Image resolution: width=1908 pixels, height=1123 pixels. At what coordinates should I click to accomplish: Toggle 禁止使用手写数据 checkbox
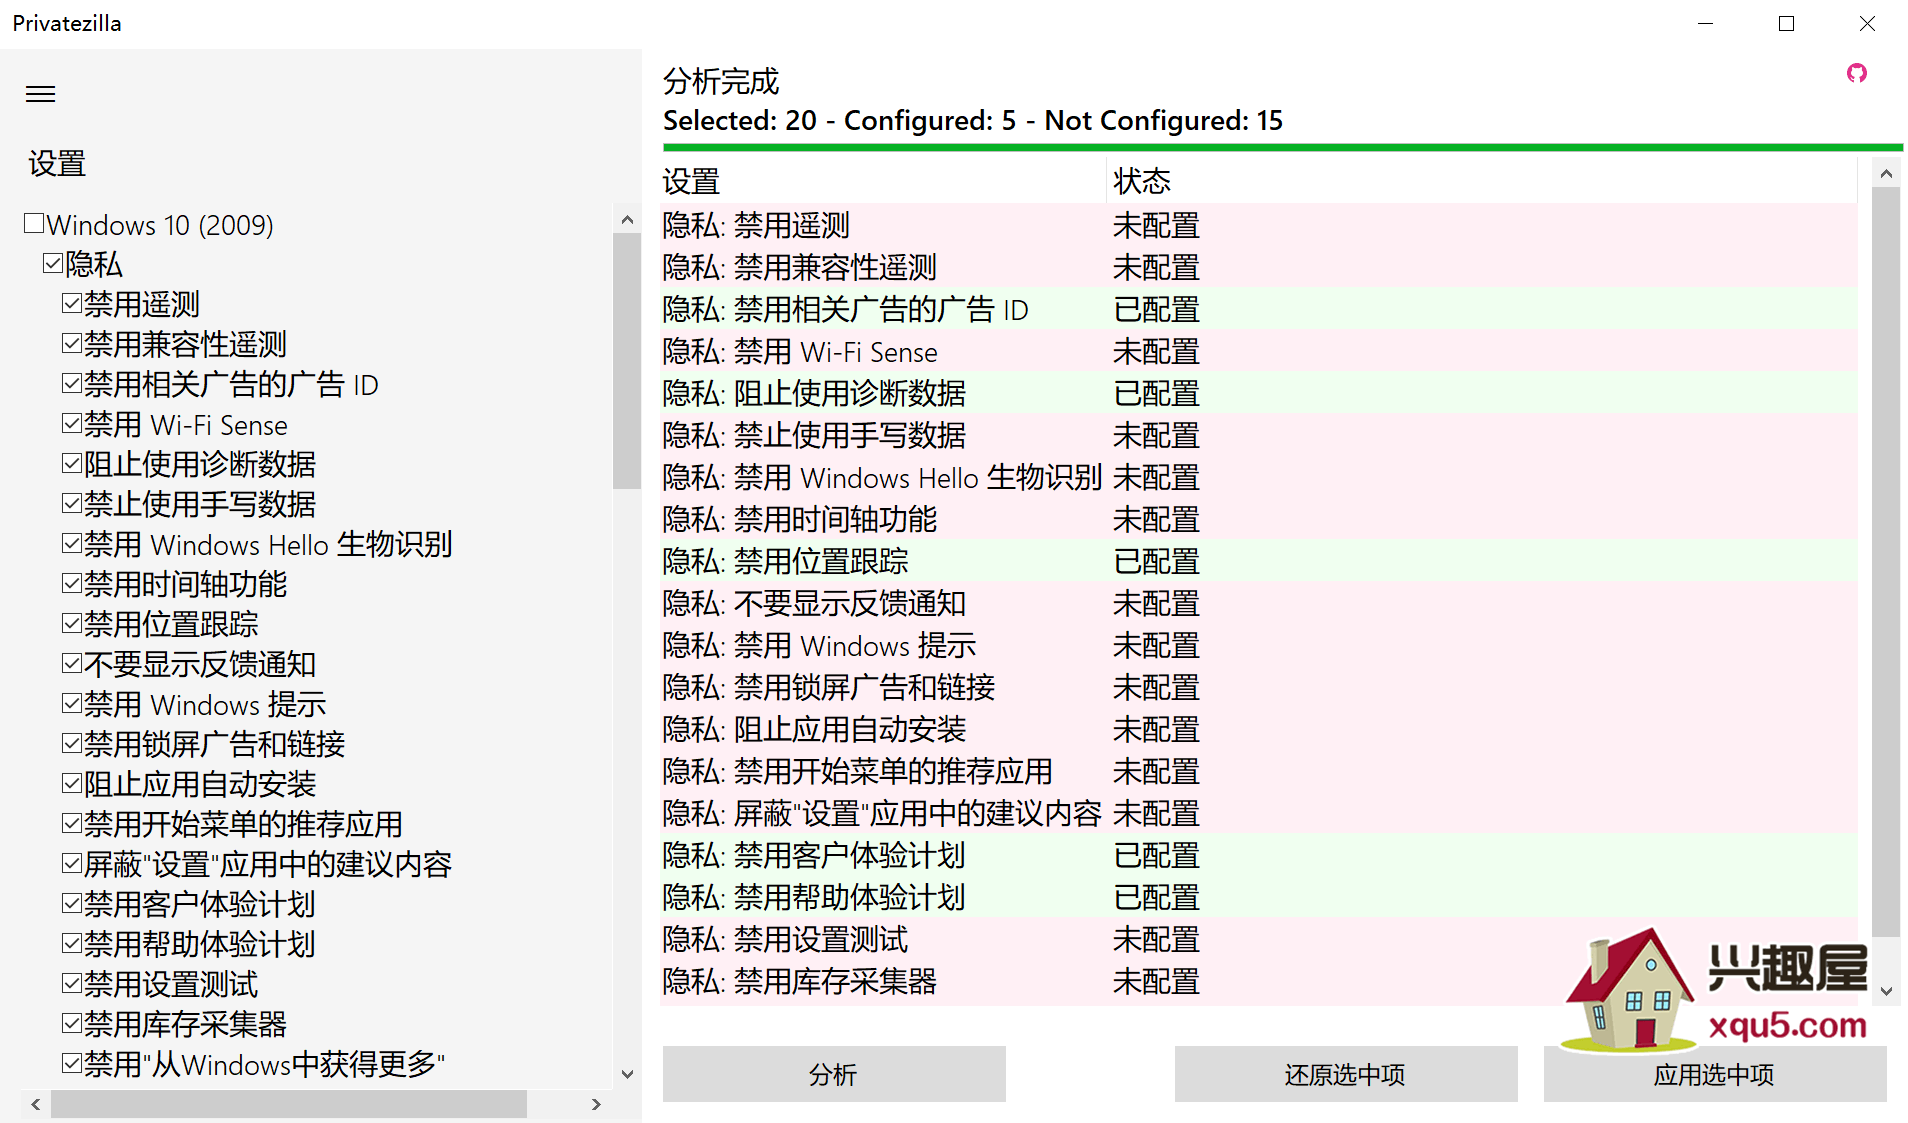point(72,503)
